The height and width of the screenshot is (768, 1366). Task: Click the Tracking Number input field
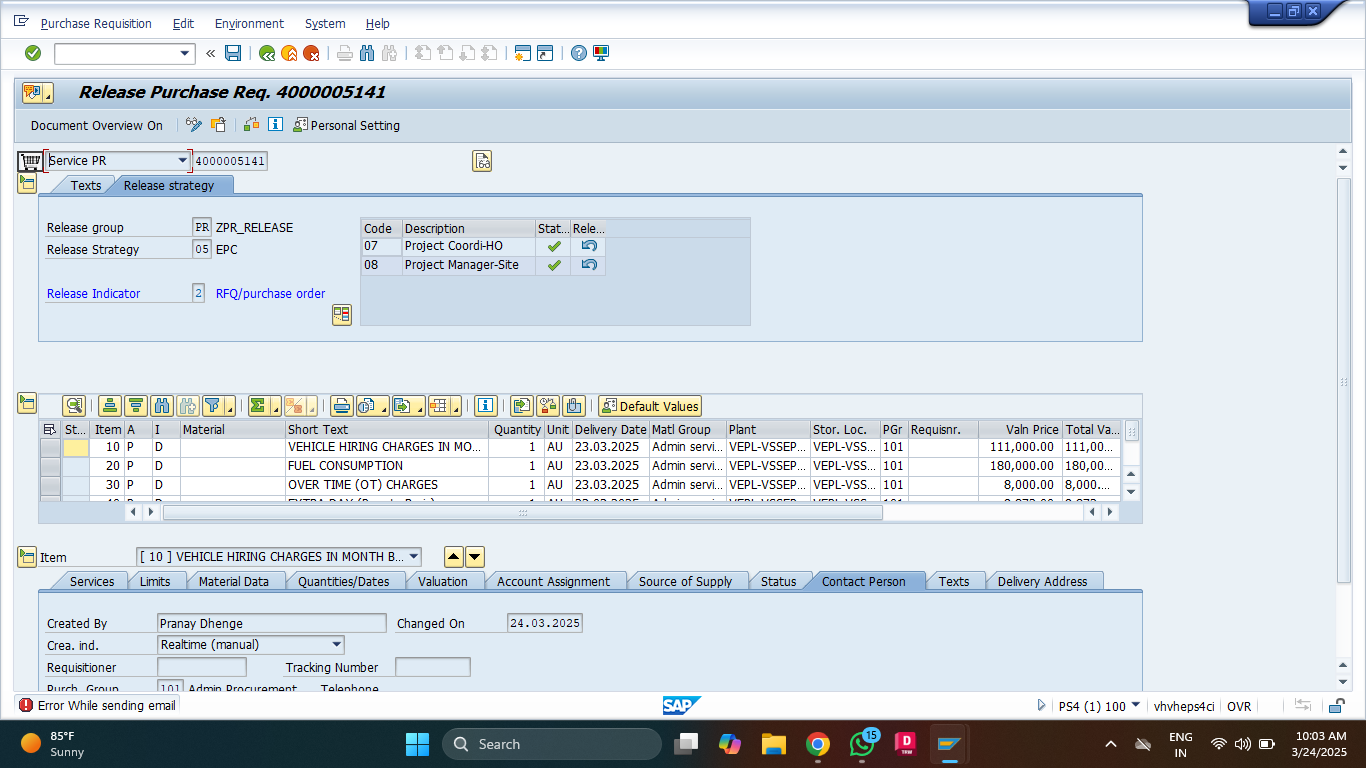(432, 667)
